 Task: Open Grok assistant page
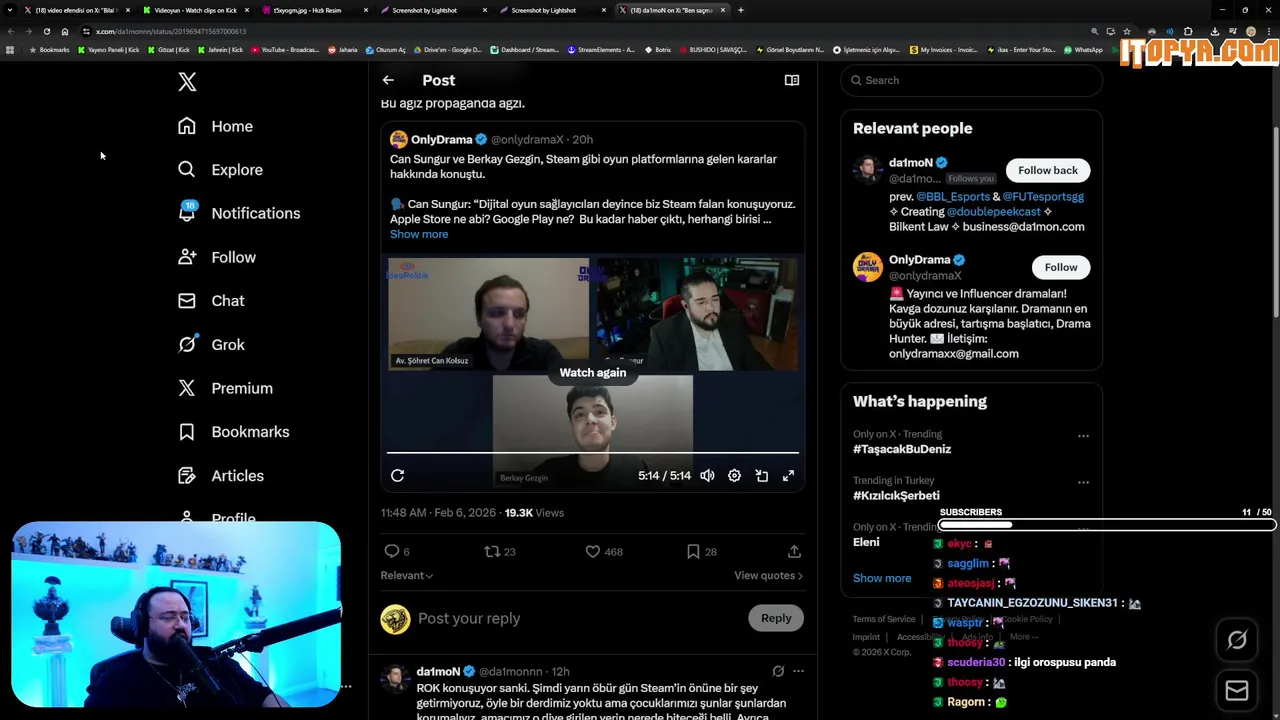[210, 344]
